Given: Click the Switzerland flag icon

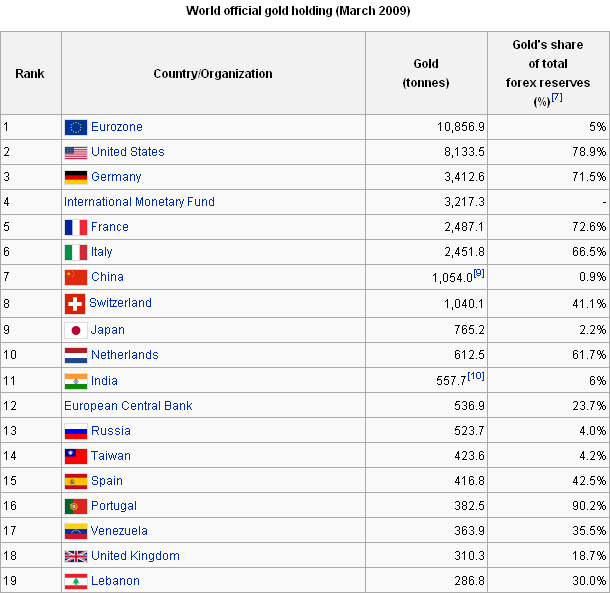Looking at the screenshot, I should (75, 303).
